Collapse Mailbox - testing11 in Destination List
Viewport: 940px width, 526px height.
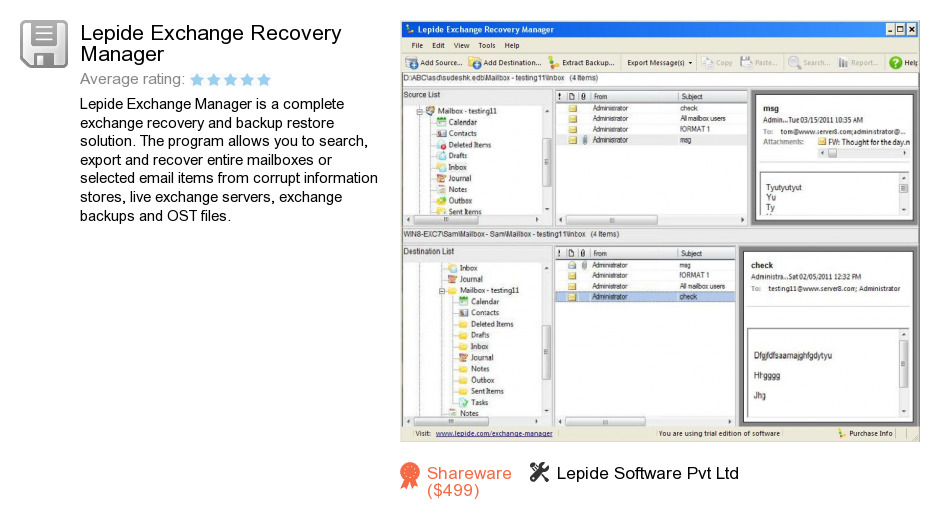point(442,290)
